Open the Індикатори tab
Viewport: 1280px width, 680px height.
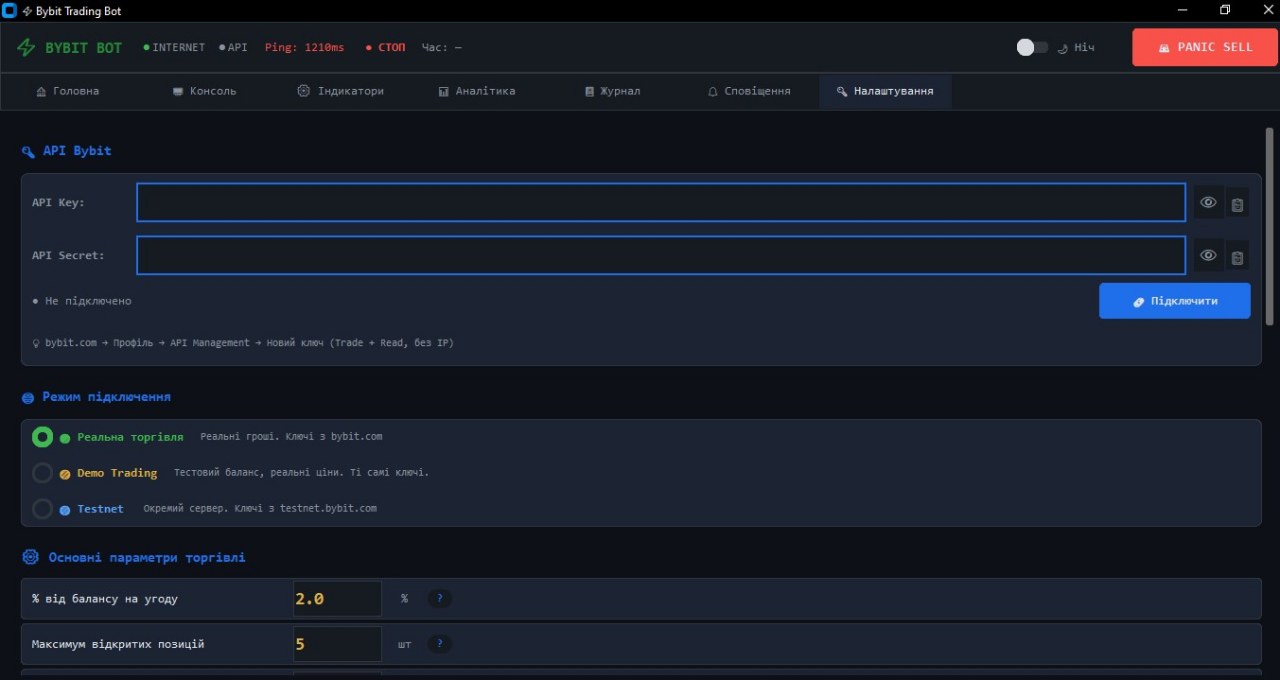click(x=340, y=91)
